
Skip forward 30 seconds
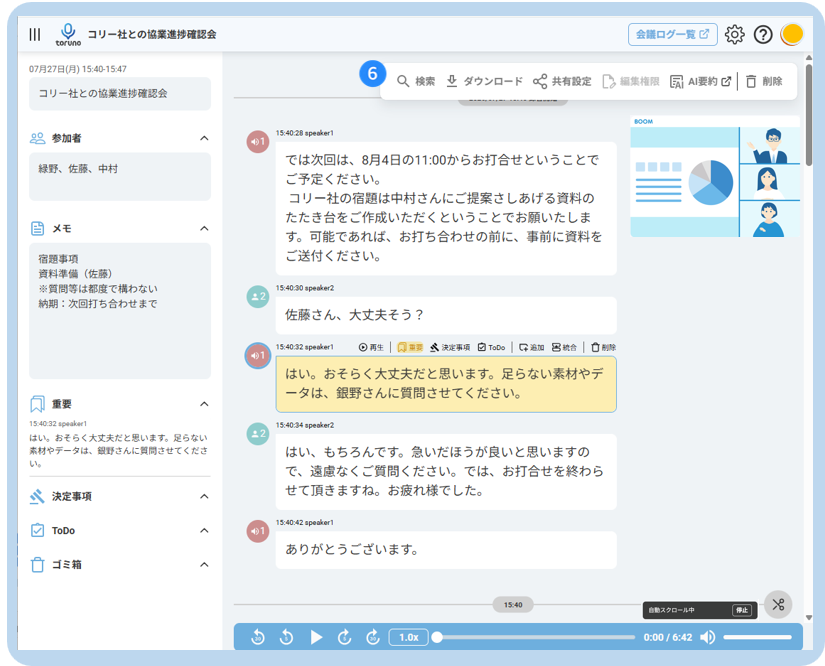tap(373, 637)
